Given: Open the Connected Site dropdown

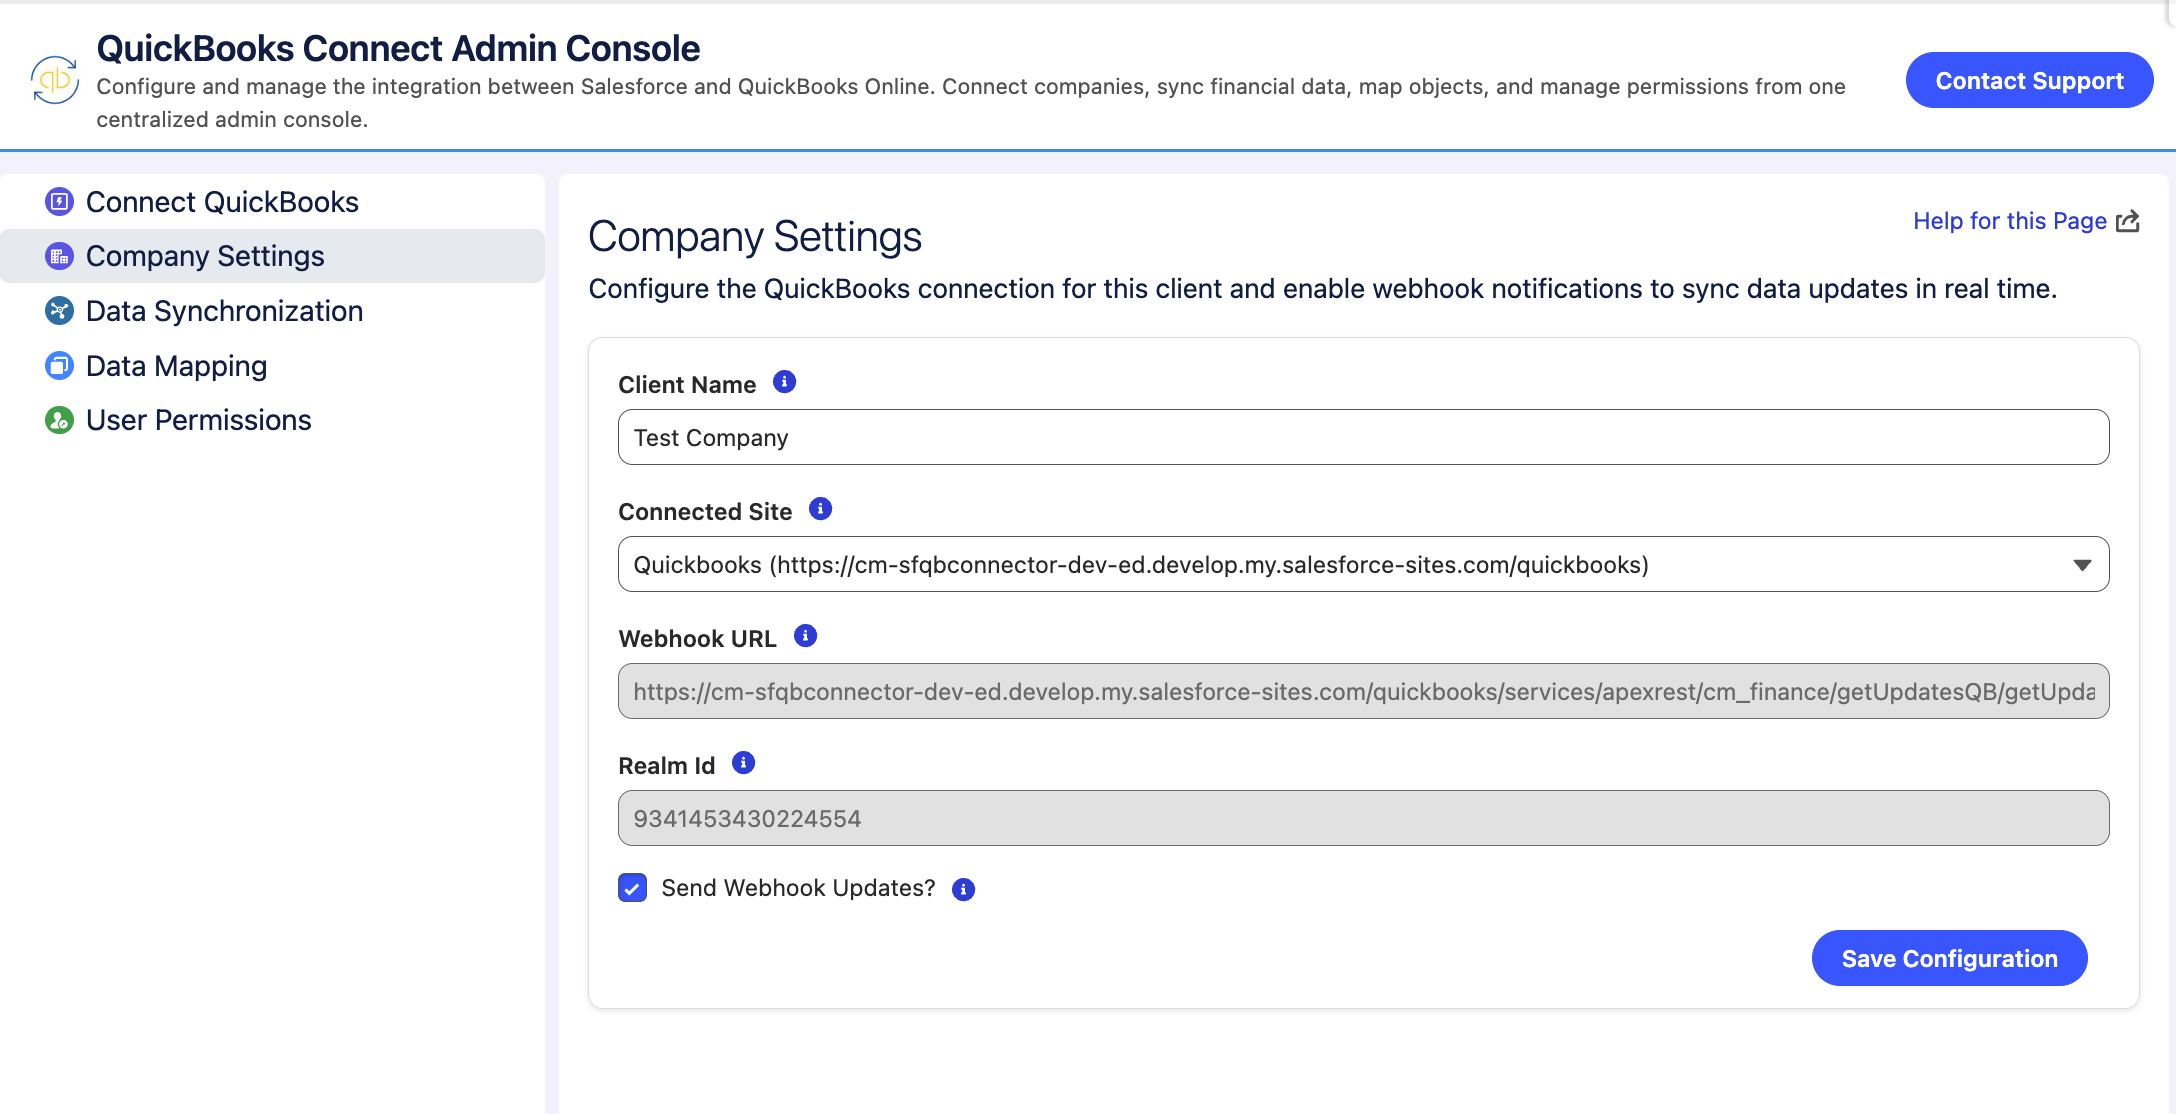Looking at the screenshot, I should [x=1364, y=564].
